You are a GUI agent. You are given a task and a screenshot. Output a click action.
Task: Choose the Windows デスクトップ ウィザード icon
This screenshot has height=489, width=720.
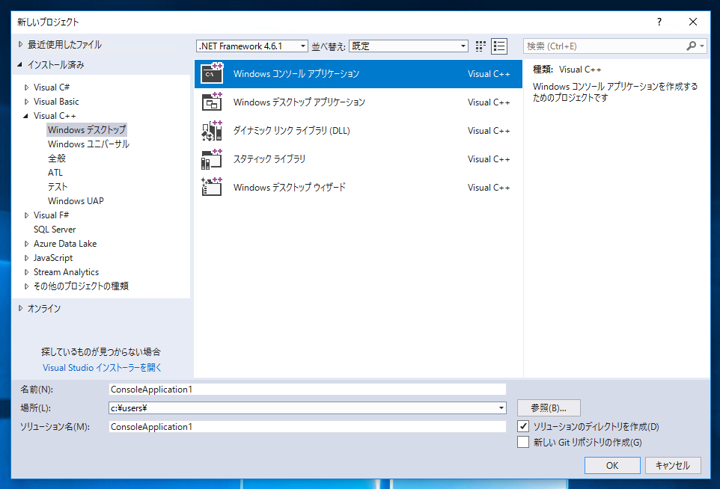[212, 187]
